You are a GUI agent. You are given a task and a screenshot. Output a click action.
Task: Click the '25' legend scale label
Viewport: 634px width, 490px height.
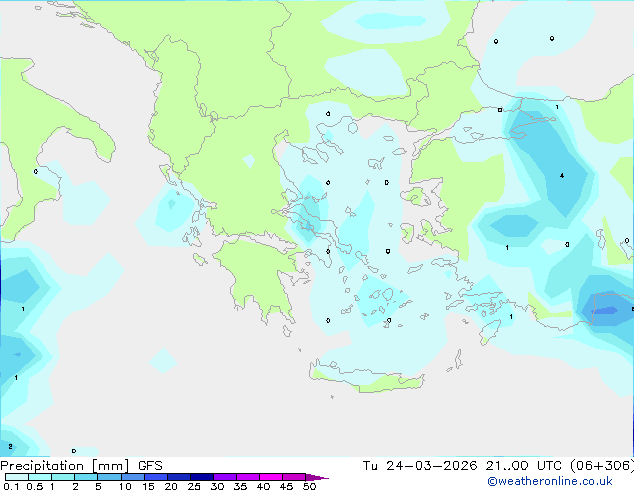coord(194,486)
